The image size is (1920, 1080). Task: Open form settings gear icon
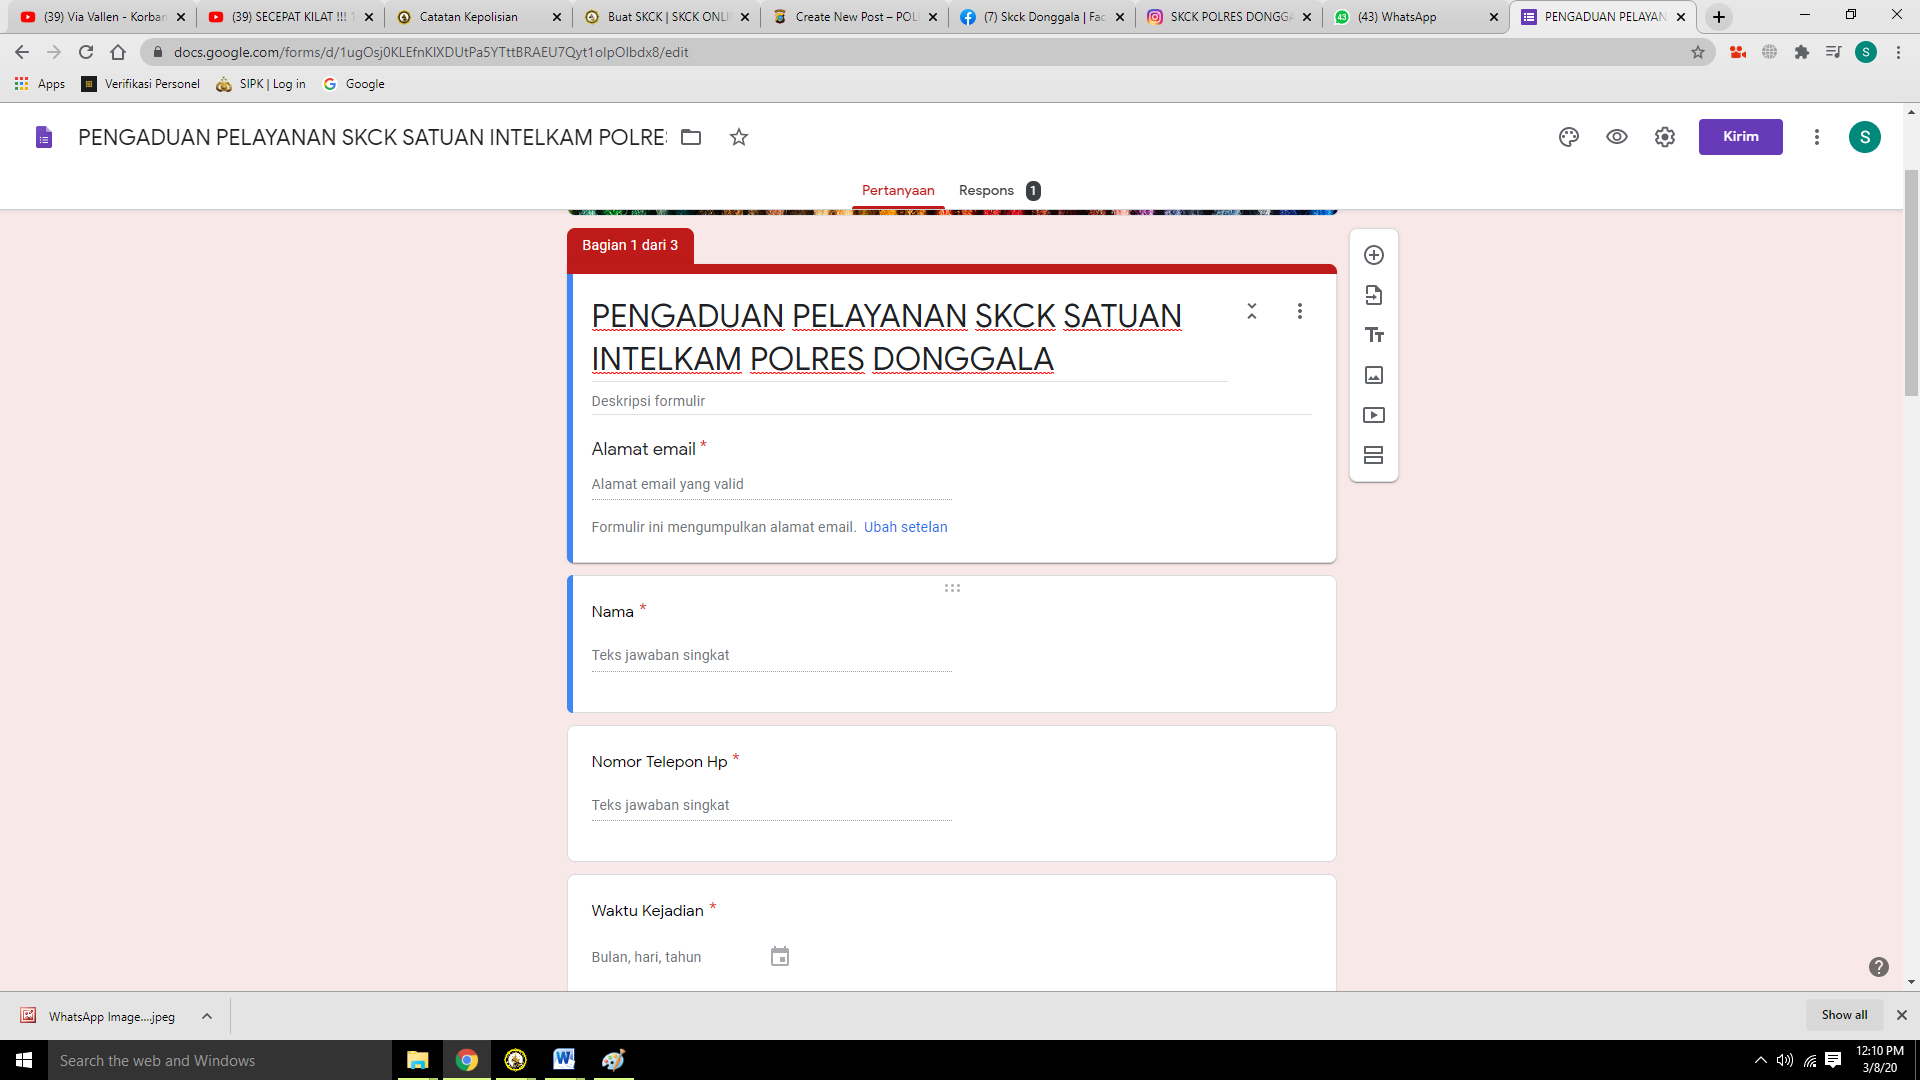[1664, 137]
